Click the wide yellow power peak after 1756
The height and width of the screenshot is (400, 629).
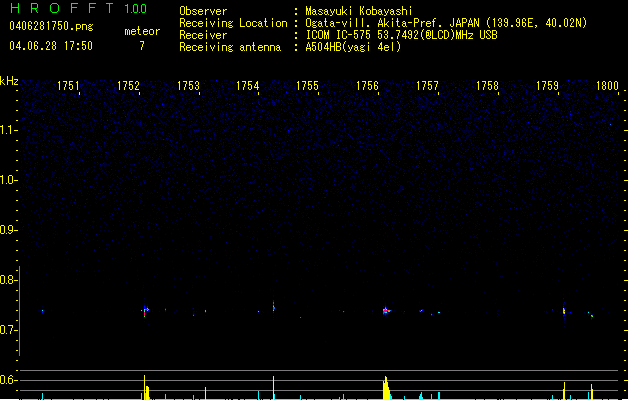(x=386, y=388)
